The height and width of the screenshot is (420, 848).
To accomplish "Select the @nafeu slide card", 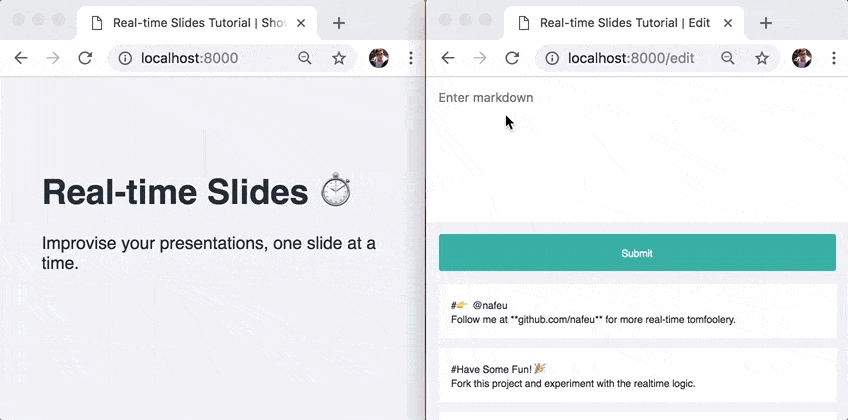I will pyautogui.click(x=638, y=312).
